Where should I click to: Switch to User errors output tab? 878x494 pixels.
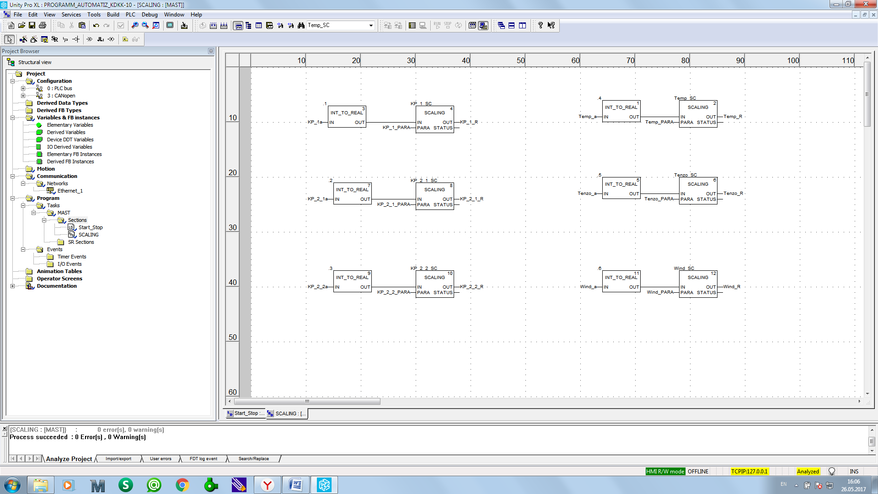tap(161, 459)
